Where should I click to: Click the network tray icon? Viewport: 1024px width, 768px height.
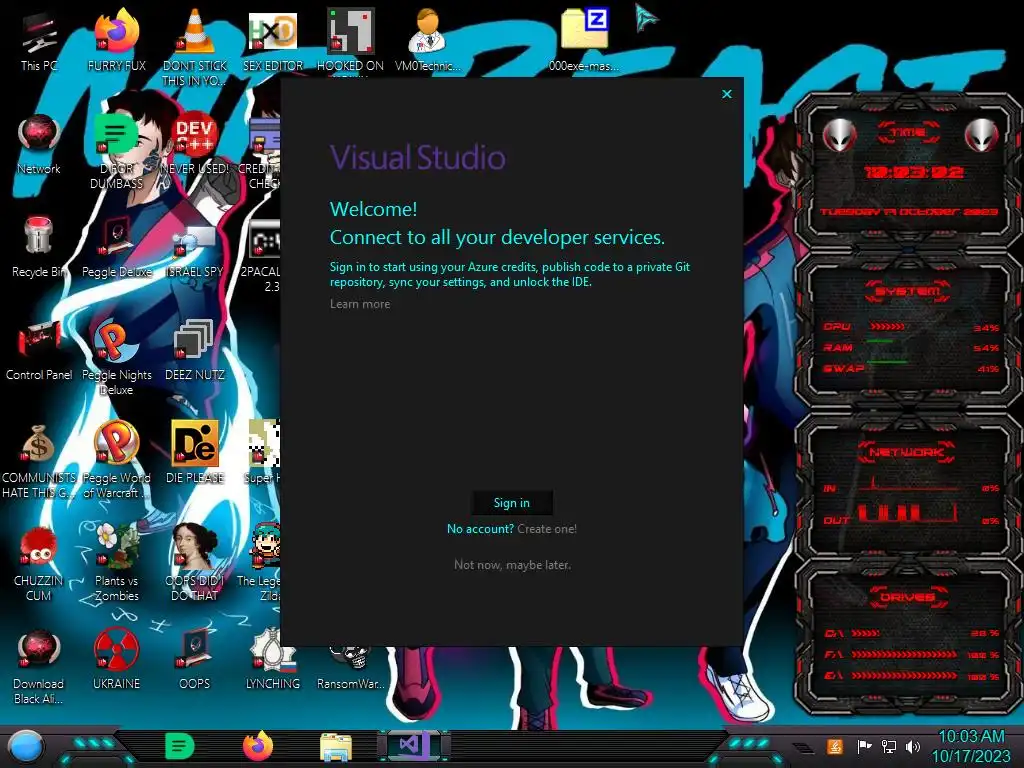click(889, 746)
